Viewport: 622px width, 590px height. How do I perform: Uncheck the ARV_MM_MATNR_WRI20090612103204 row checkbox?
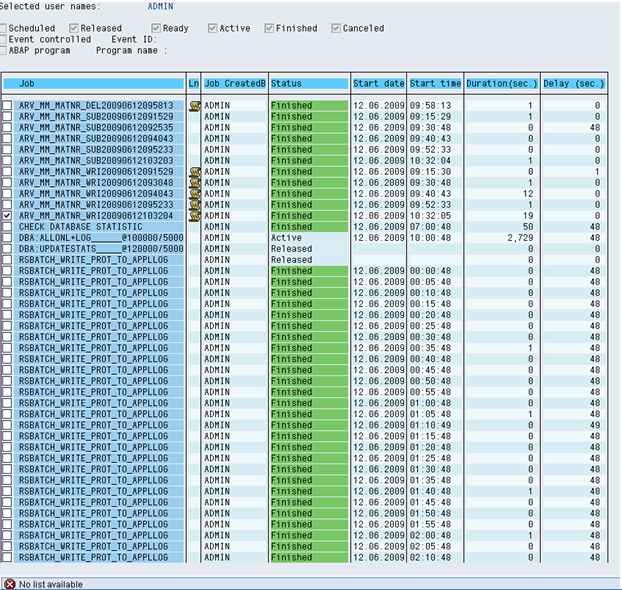pos(7,216)
